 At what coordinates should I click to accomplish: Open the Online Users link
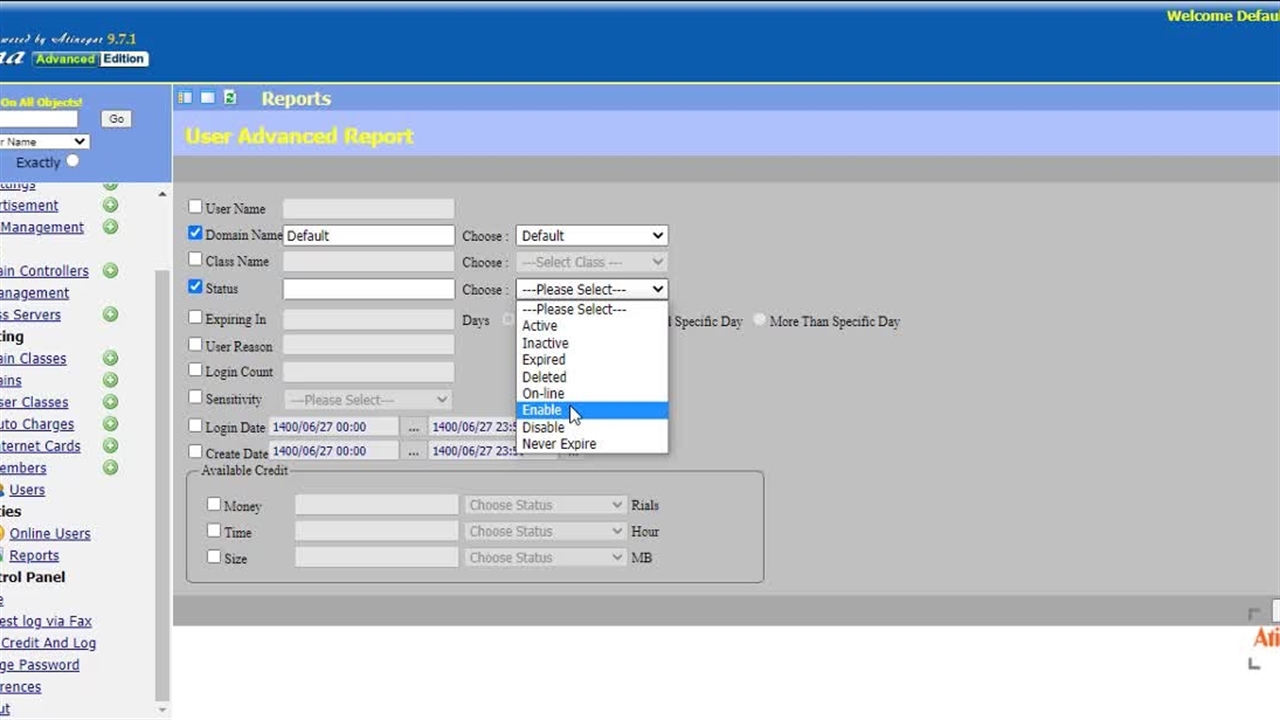coord(50,534)
